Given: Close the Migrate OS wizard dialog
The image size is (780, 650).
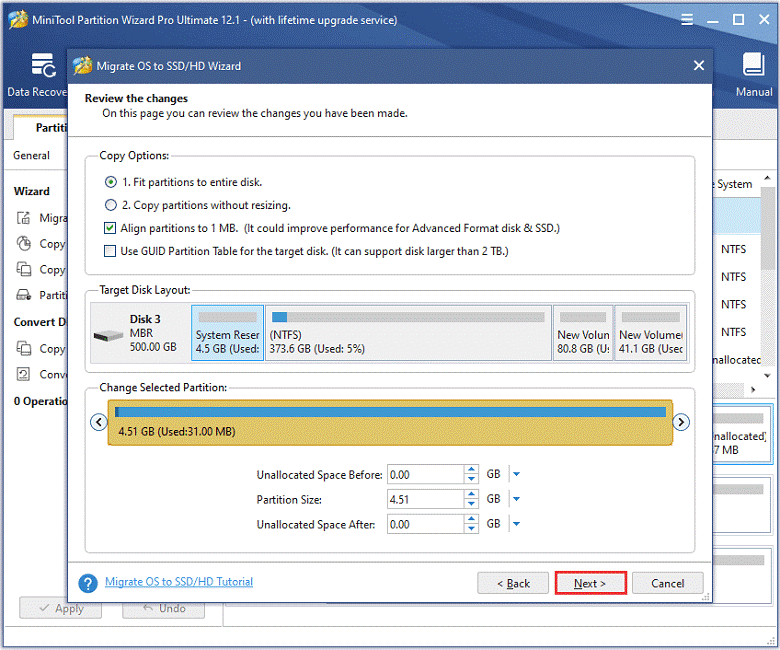Looking at the screenshot, I should pyautogui.click(x=699, y=65).
